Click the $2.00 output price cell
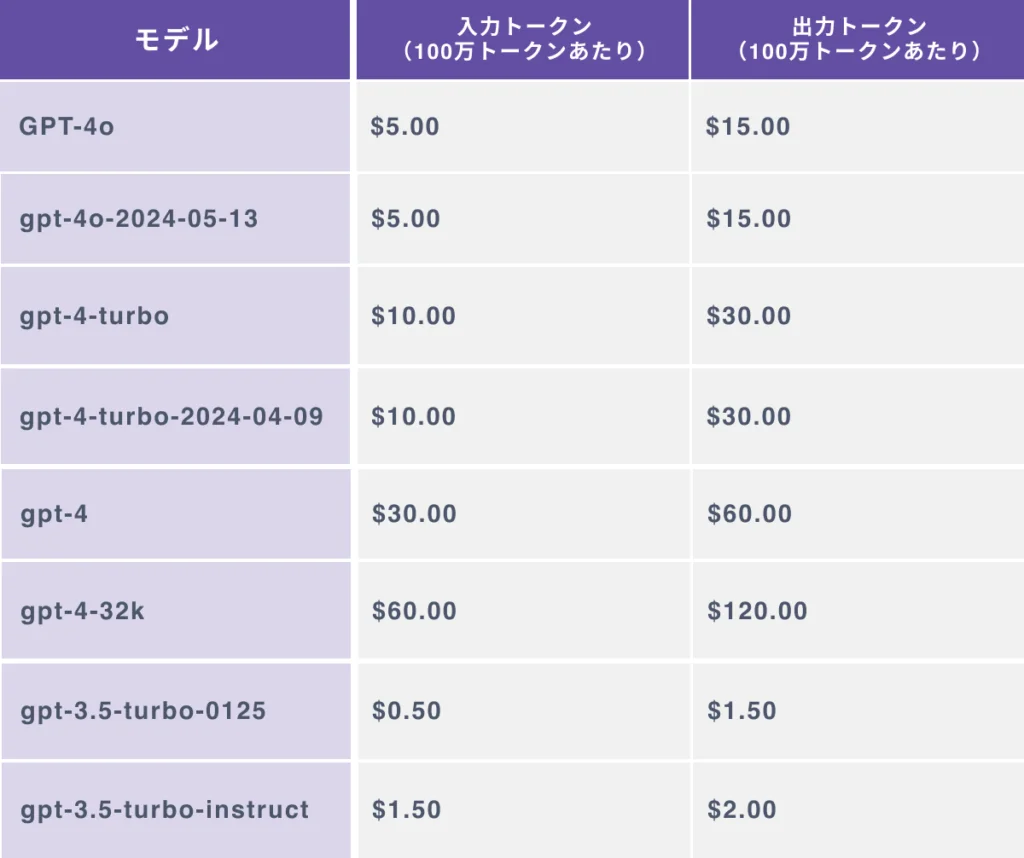Screen dimensions: 1024x858 click(x=742, y=809)
